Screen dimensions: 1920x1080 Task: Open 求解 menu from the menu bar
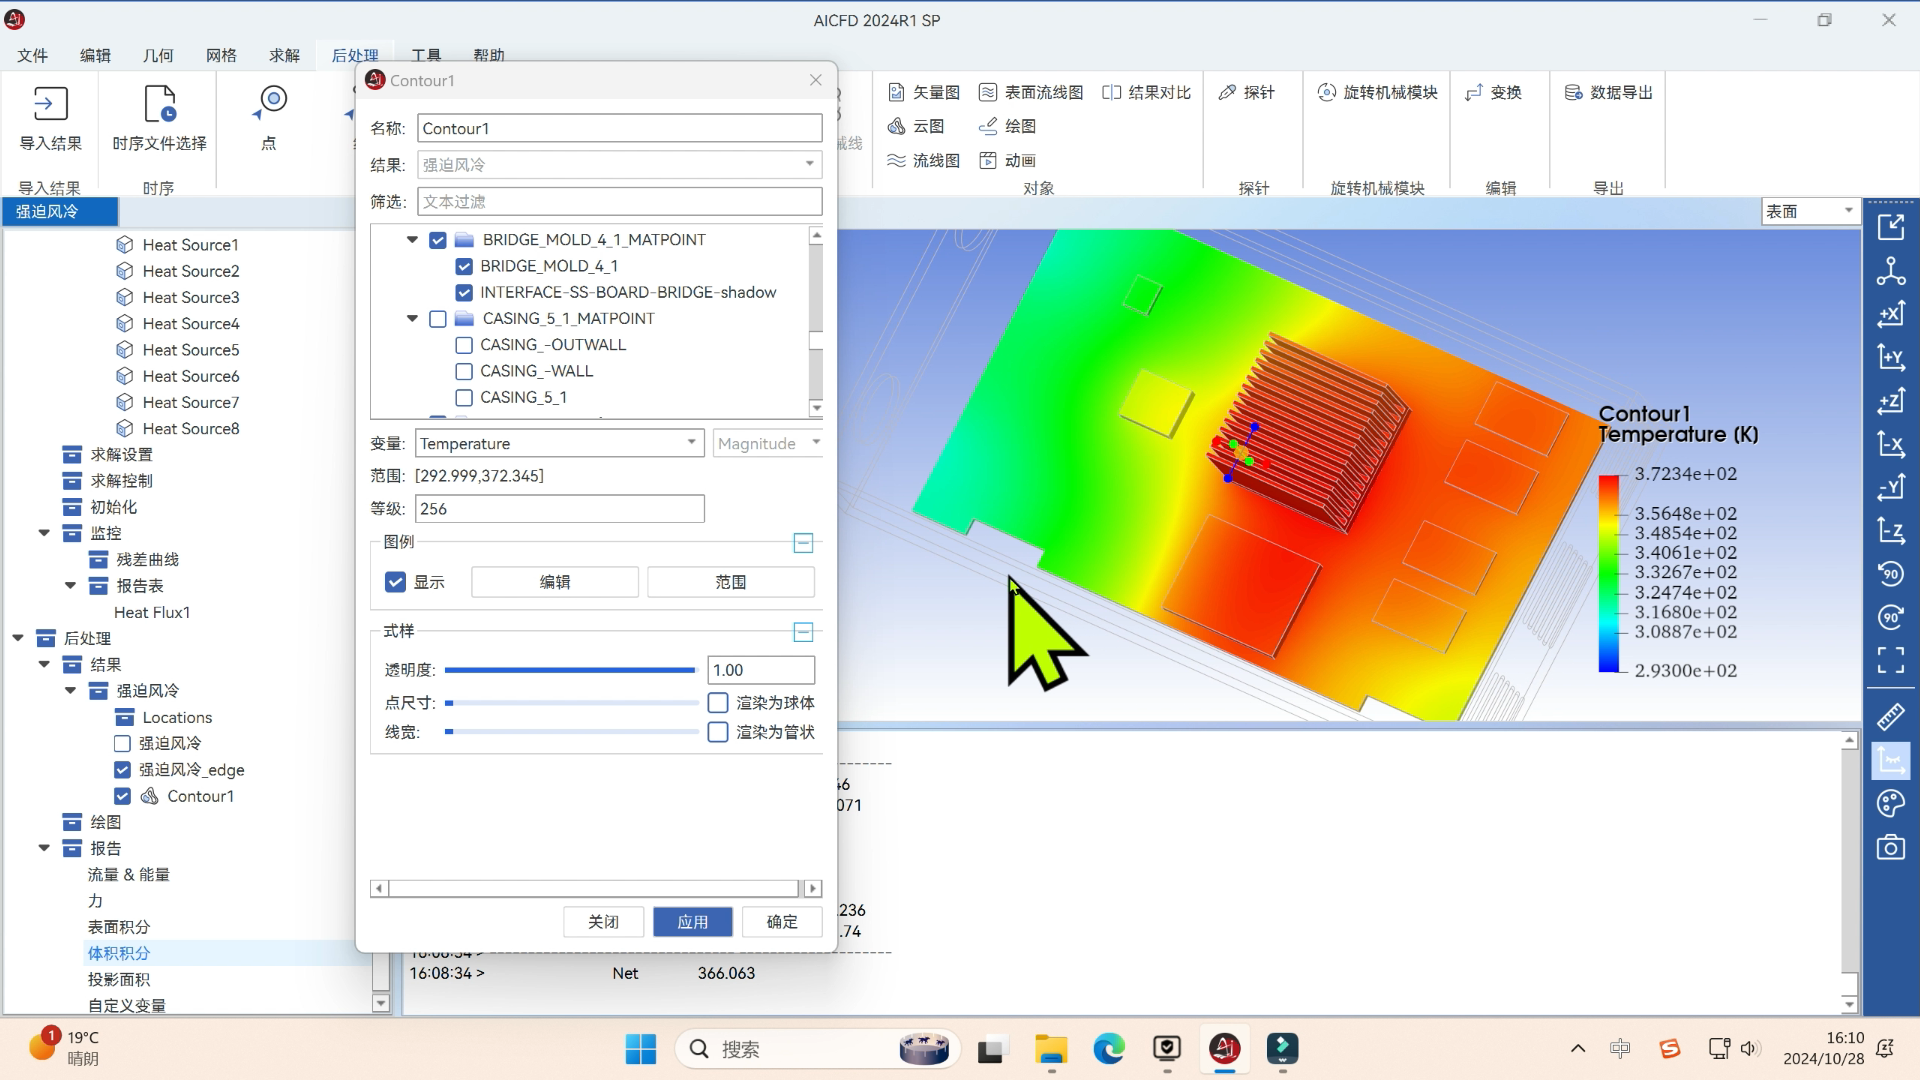tap(286, 55)
